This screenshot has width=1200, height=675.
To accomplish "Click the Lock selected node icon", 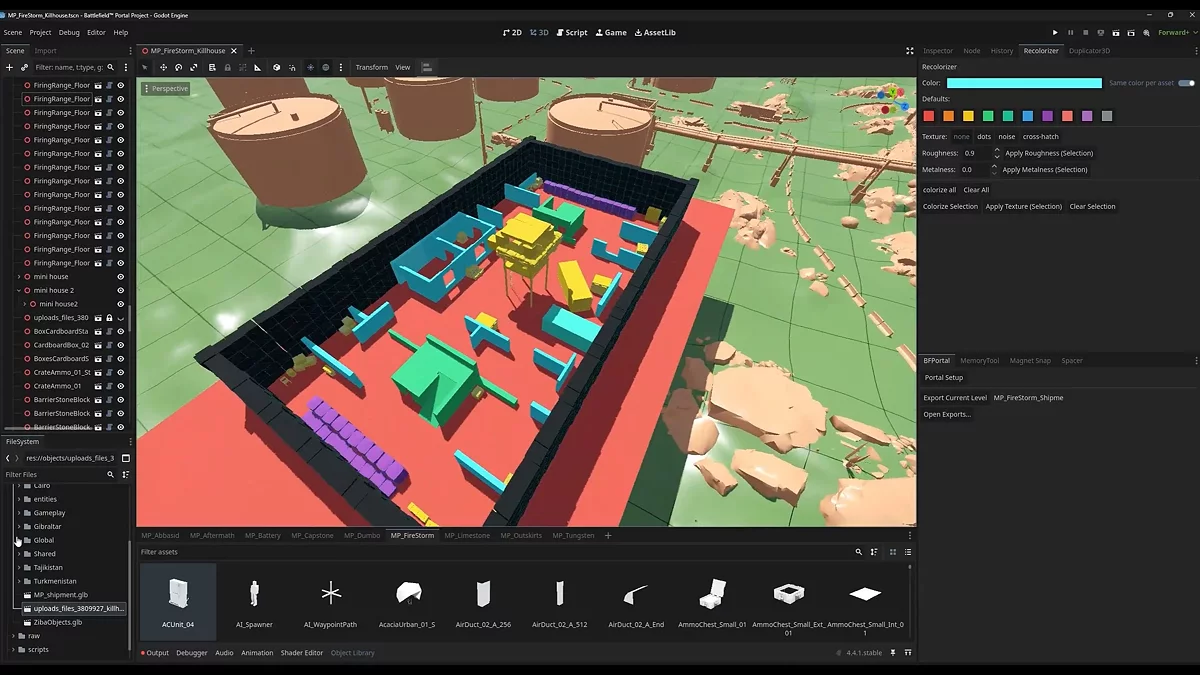I will pyautogui.click(x=227, y=67).
